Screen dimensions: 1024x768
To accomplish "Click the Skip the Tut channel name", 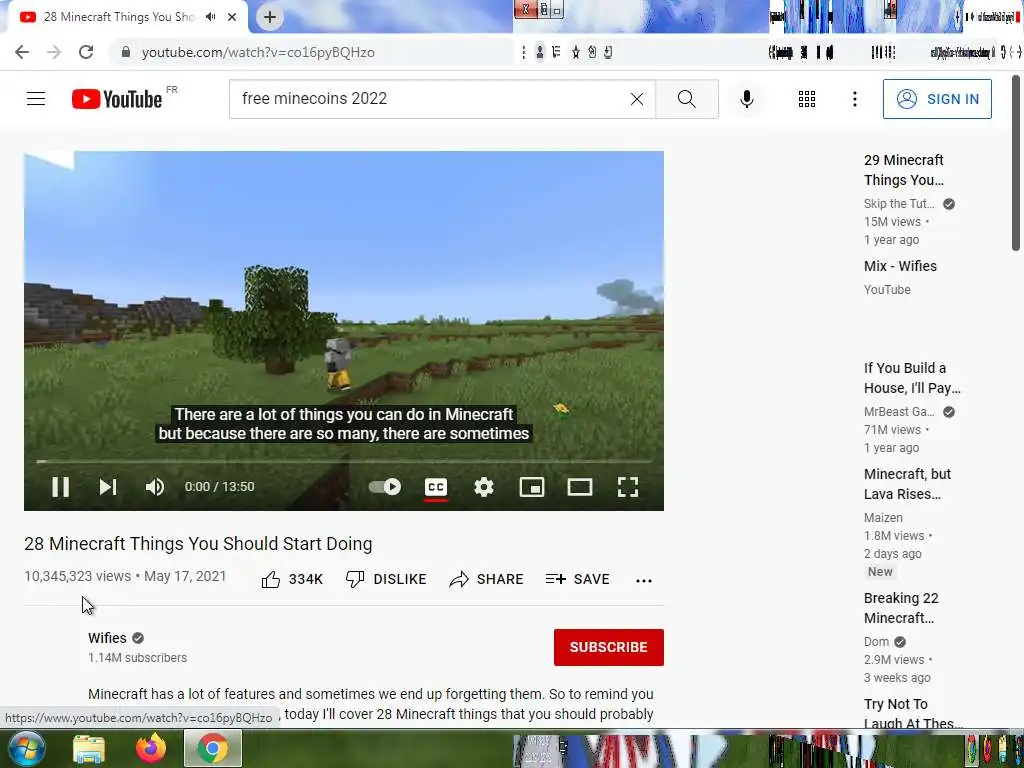I will tap(899, 204).
